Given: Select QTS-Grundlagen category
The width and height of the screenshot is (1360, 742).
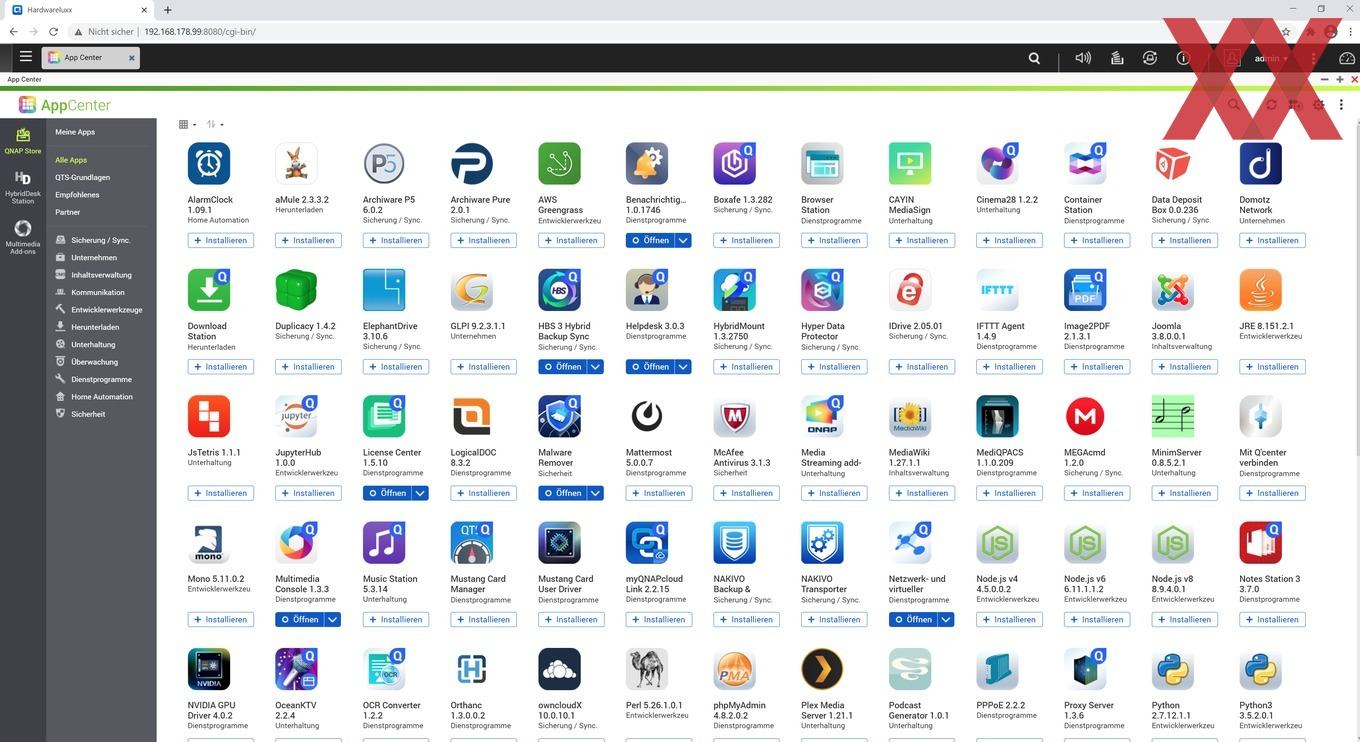Looking at the screenshot, I should [x=82, y=177].
